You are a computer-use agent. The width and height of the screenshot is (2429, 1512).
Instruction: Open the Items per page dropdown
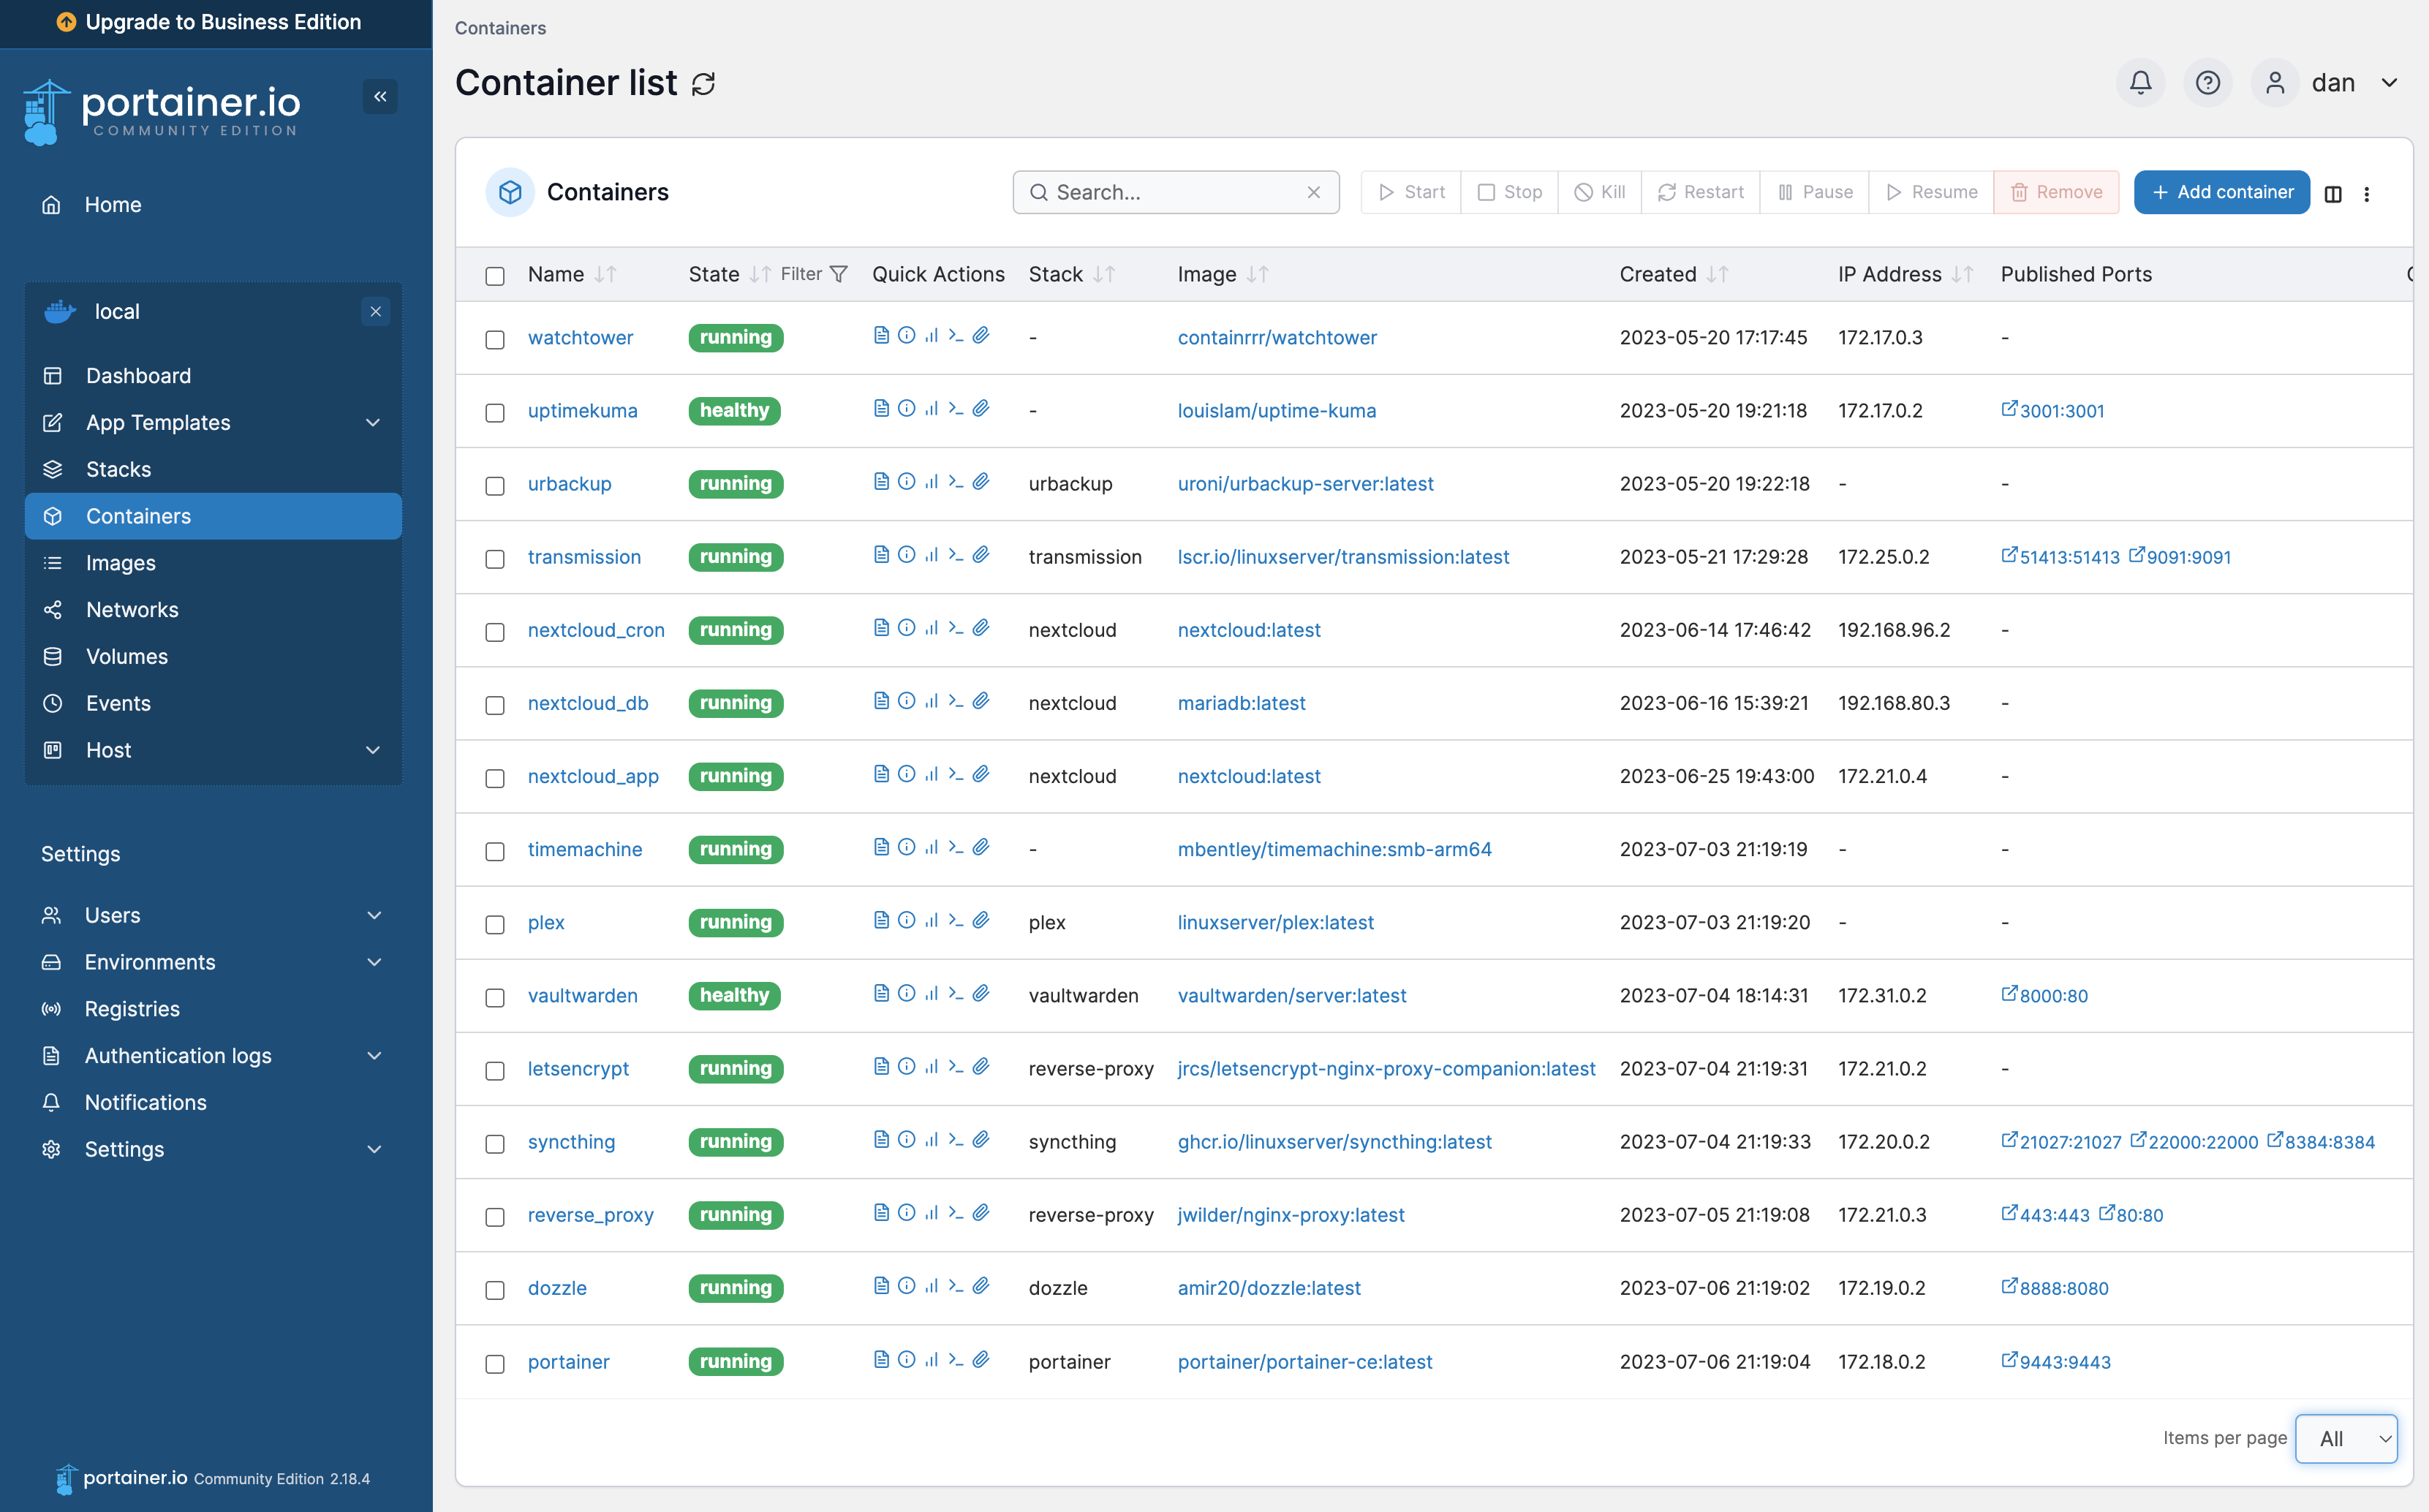pyautogui.click(x=2345, y=1438)
